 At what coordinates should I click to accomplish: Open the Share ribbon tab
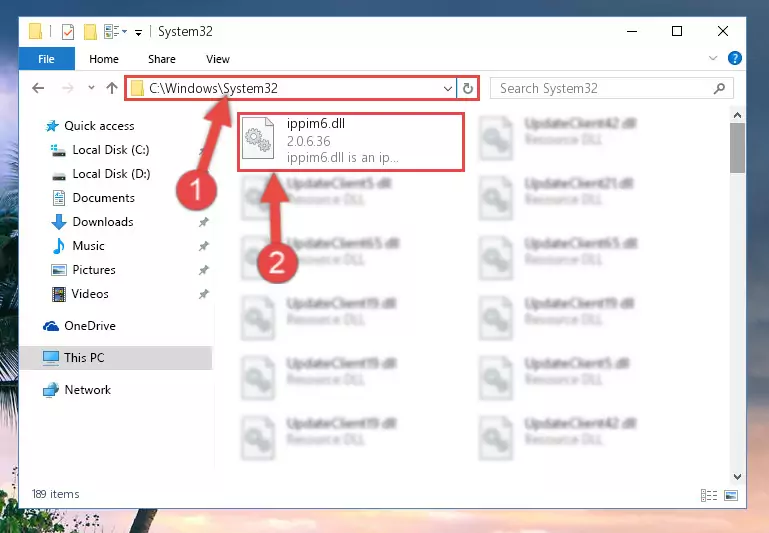coord(162,59)
